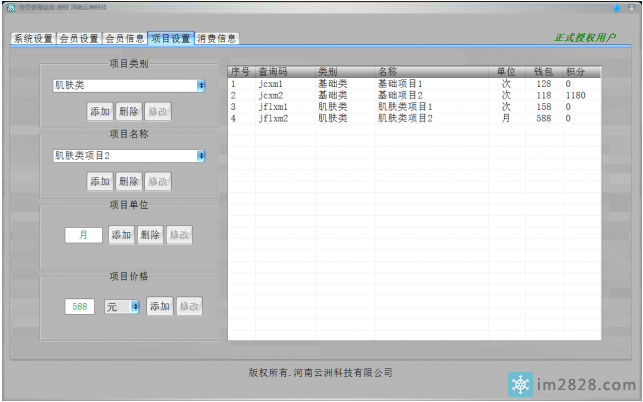643x402 pixels.
Task: Click the snowflake im2828 logo
Action: click(x=521, y=384)
